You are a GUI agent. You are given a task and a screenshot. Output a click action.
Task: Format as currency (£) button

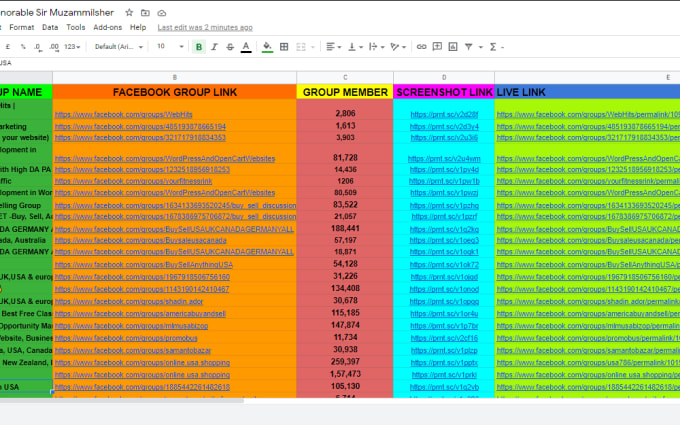pyautogui.click(x=8, y=46)
